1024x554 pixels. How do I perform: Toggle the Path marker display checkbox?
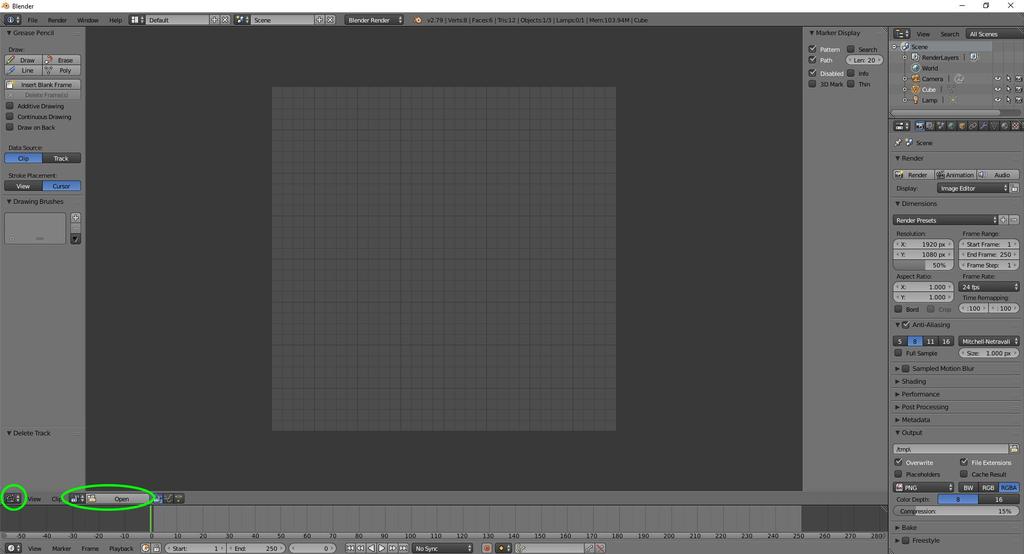(x=812, y=59)
